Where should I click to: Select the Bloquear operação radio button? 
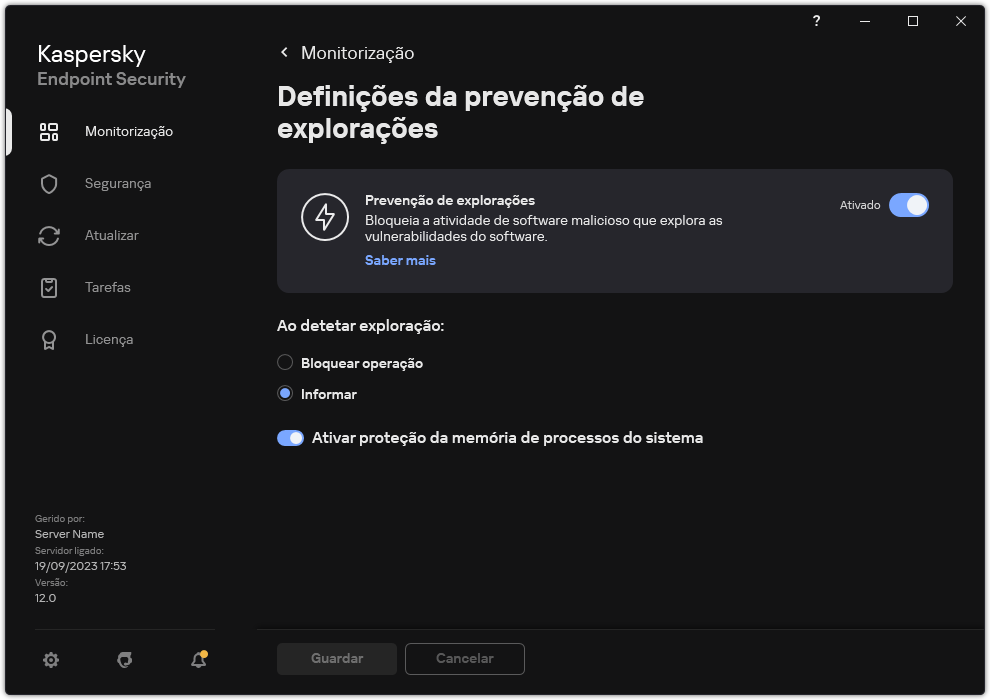point(285,362)
